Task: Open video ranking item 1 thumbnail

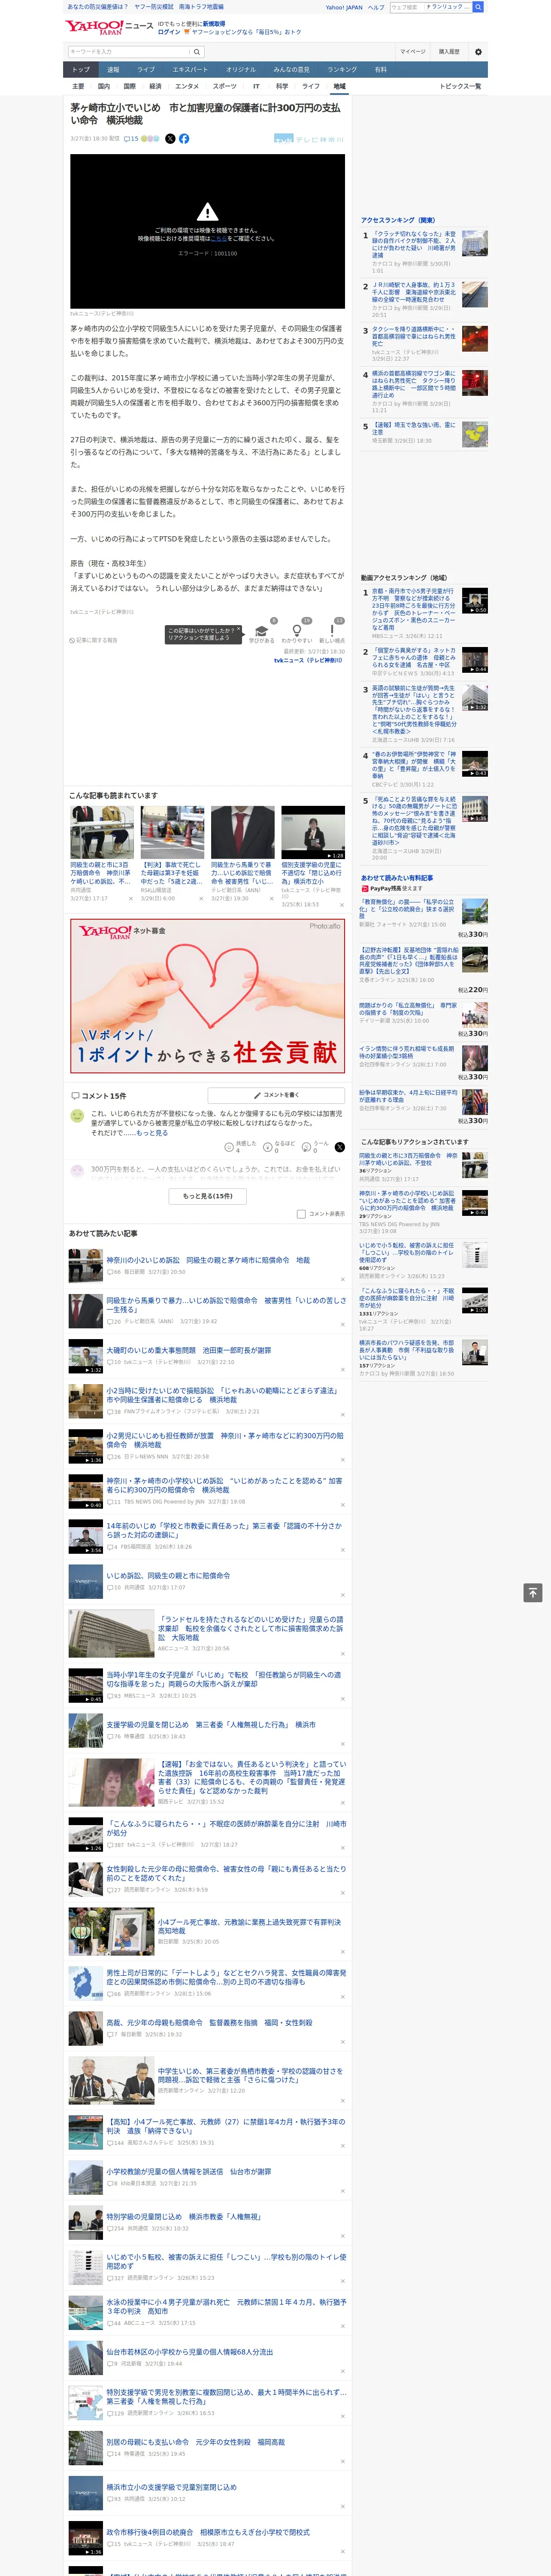Action: (x=475, y=601)
